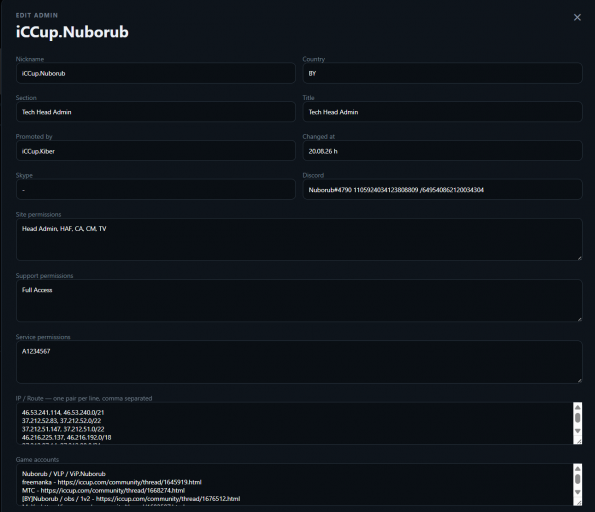Grab the Site permissions resize handle
595x512 pixels.
[579, 258]
